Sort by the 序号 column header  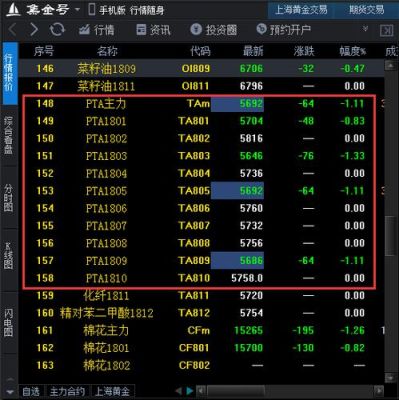44,51
